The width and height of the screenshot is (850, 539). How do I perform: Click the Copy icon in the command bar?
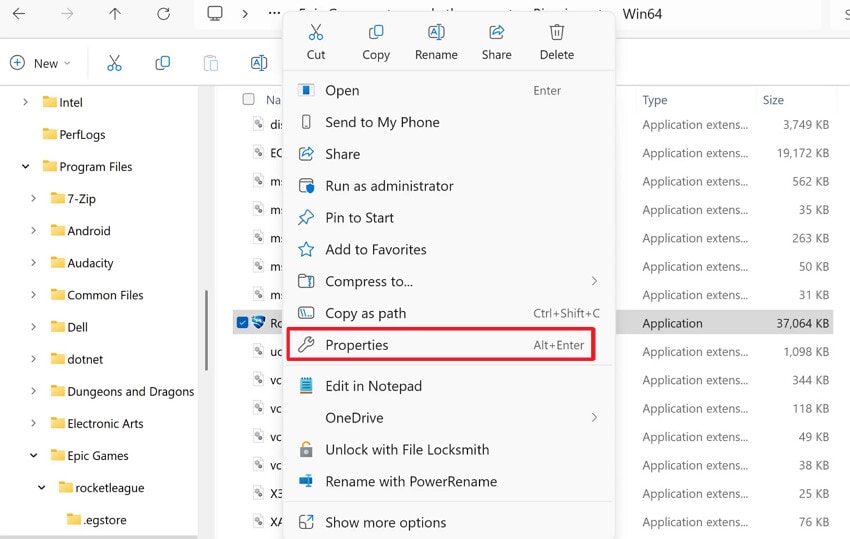(163, 63)
